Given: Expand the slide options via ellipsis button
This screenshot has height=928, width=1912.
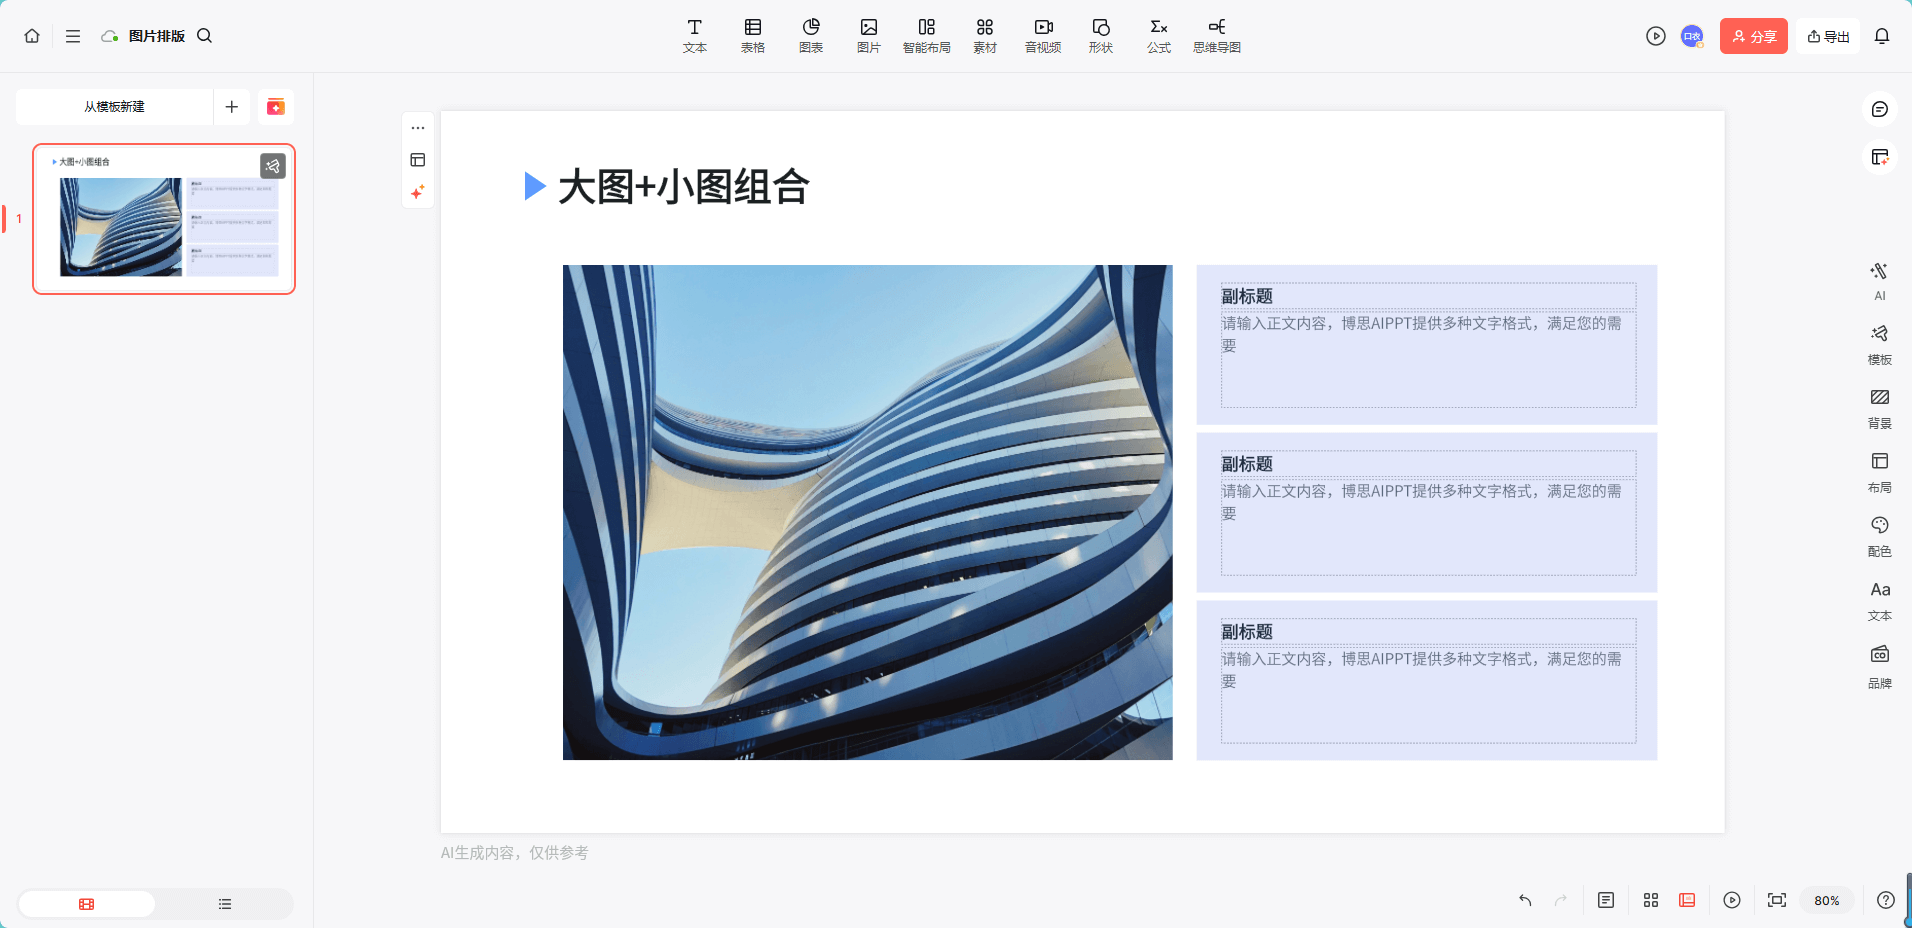Looking at the screenshot, I should 418,127.
